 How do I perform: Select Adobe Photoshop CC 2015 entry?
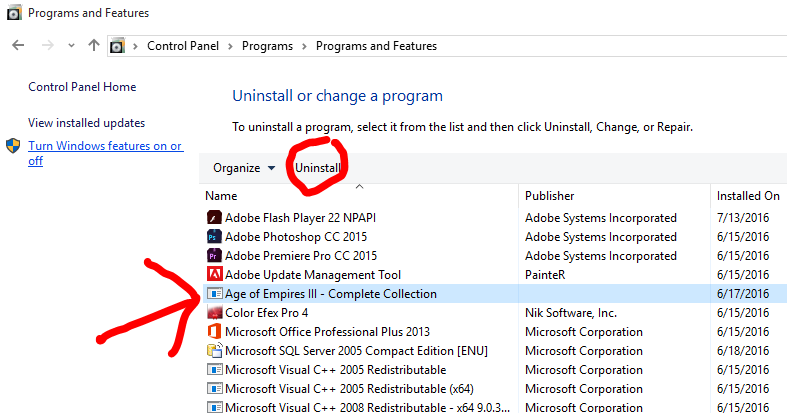pyautogui.click(x=296, y=237)
